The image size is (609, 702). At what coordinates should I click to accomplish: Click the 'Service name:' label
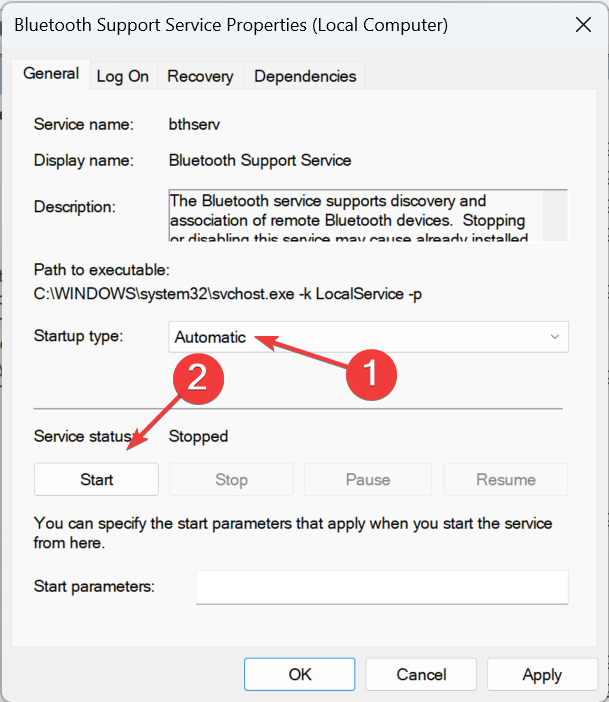[x=84, y=124]
